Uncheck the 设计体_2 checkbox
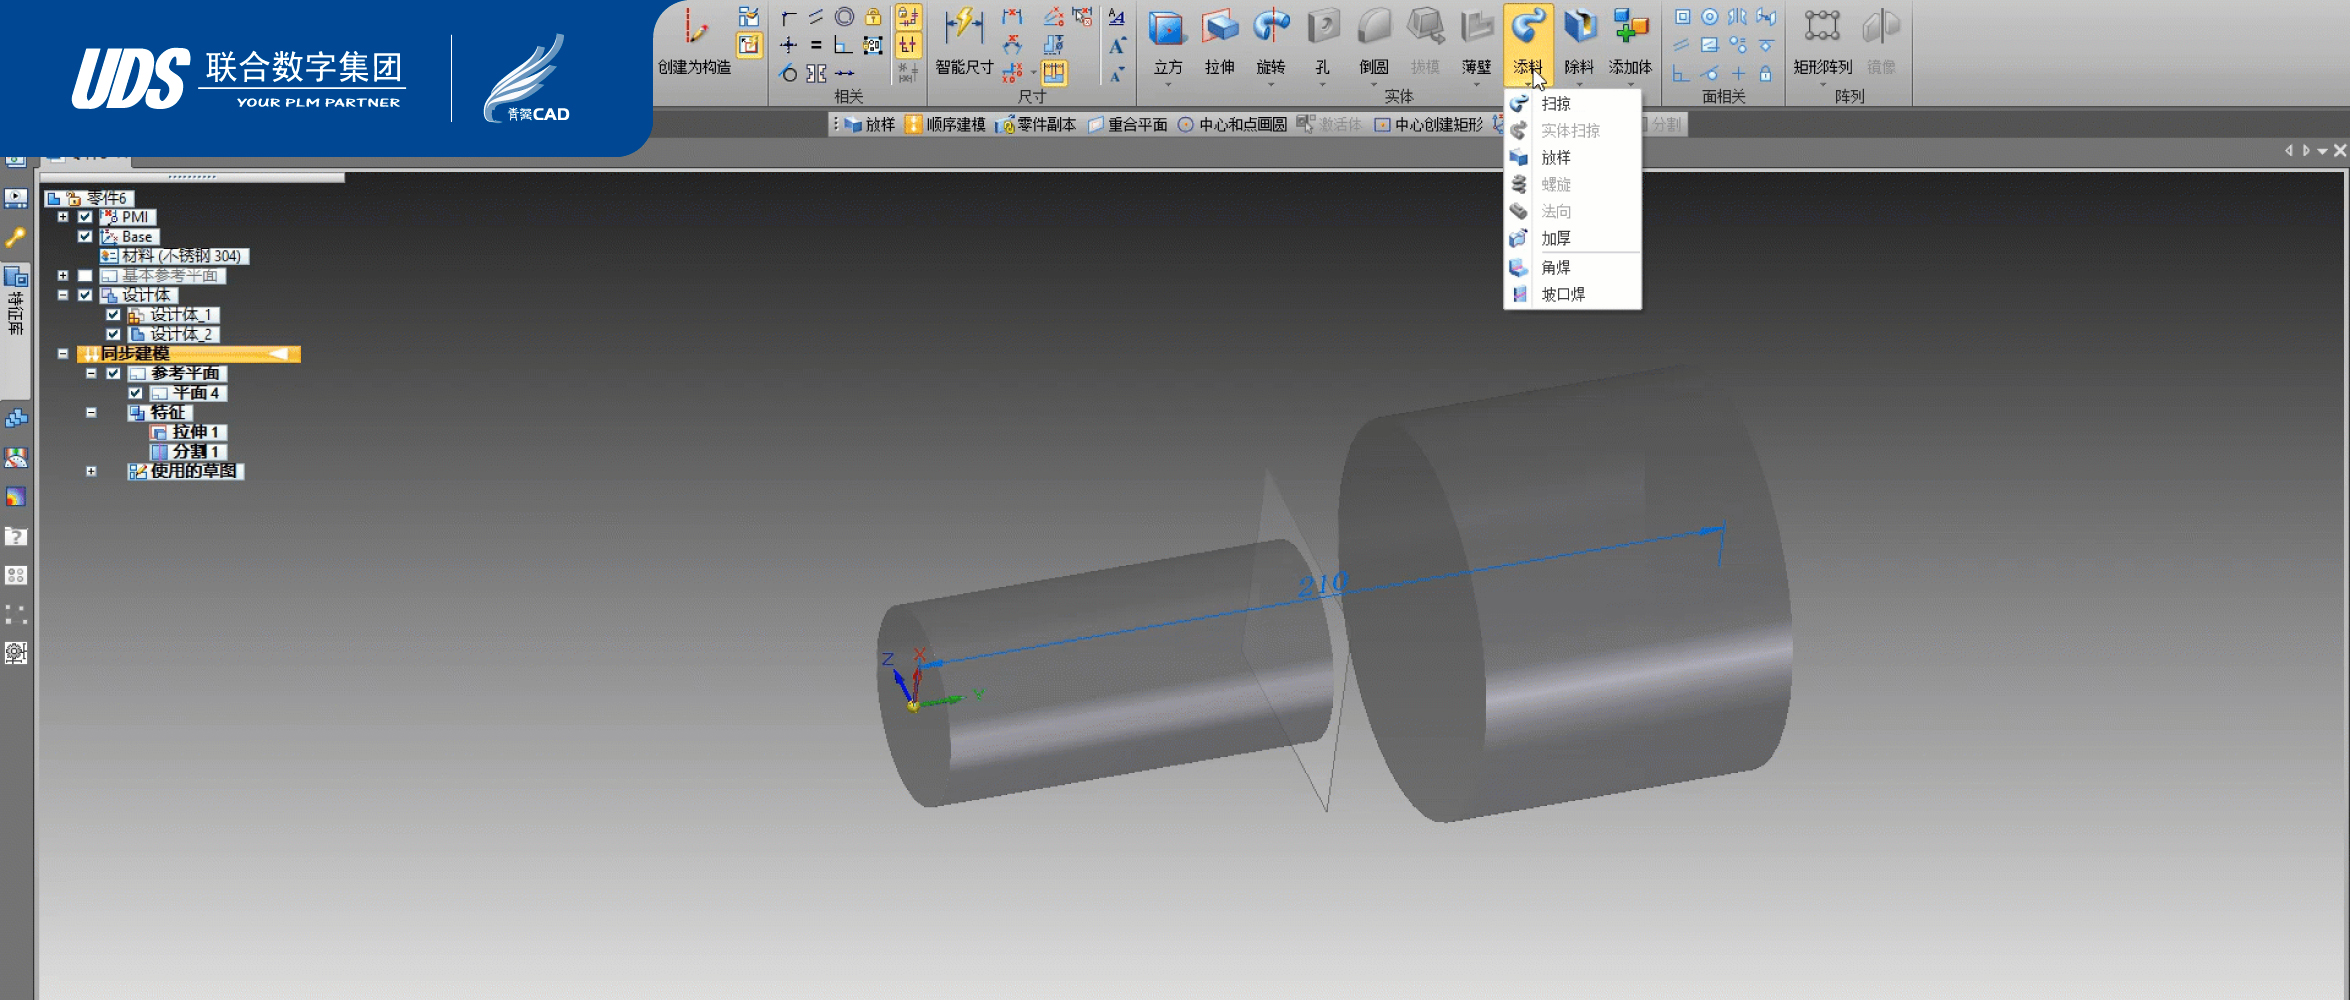 113,334
